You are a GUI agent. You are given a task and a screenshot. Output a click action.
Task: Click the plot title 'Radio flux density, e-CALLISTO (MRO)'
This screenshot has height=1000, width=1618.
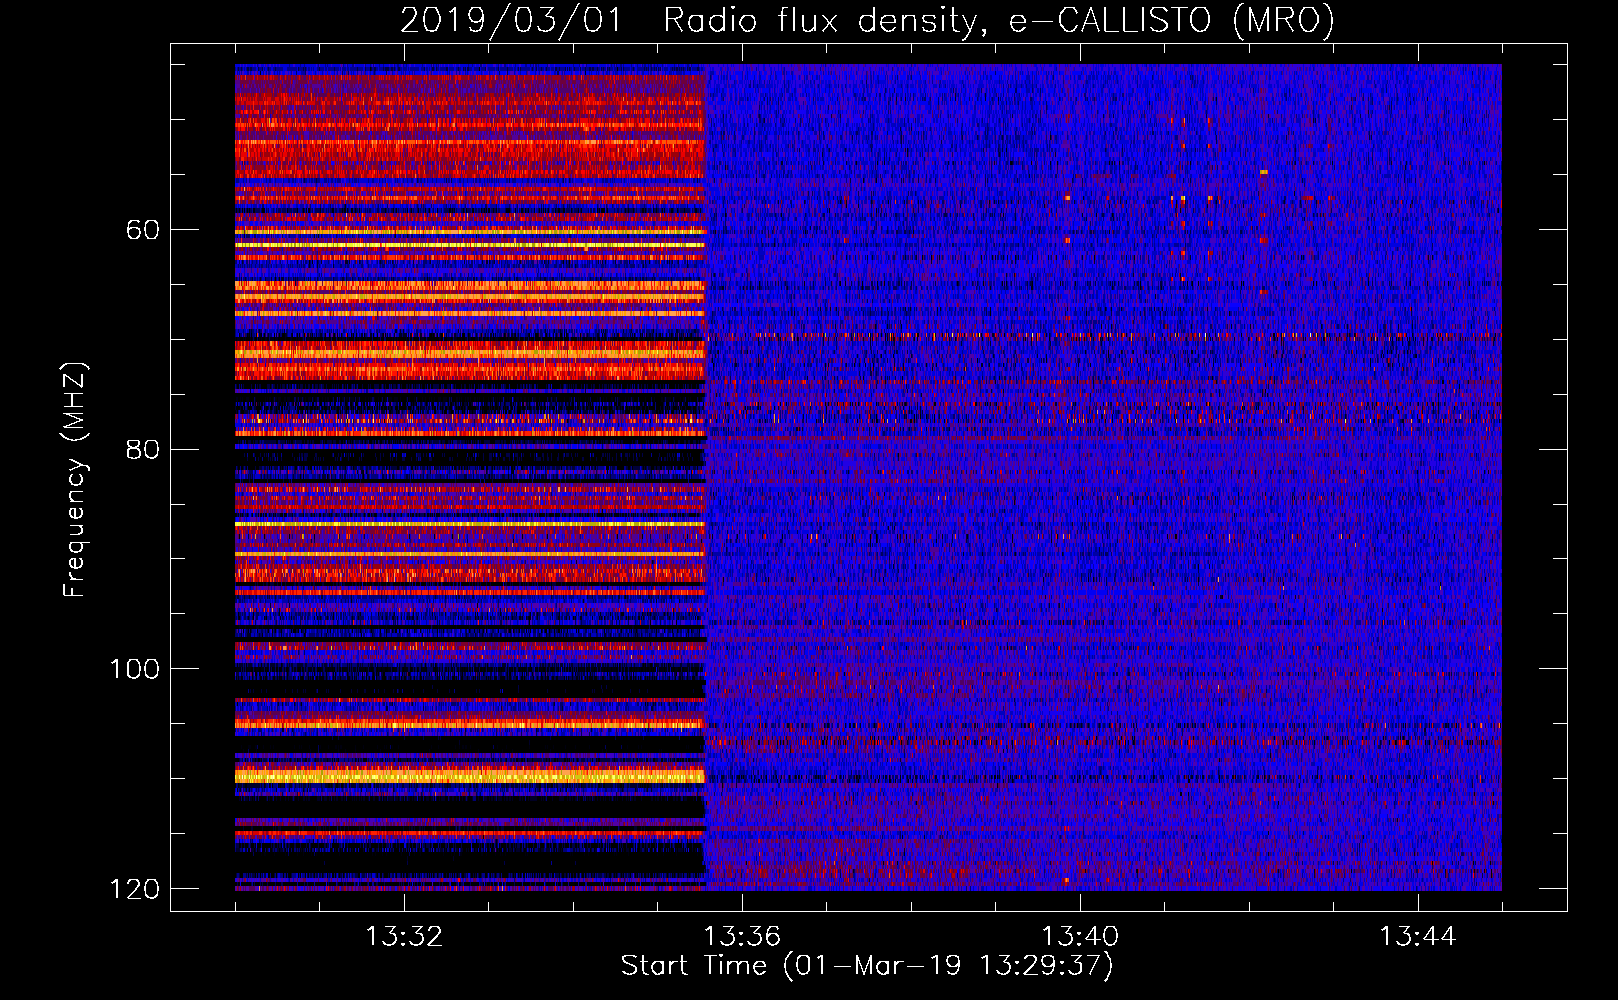(999, 20)
